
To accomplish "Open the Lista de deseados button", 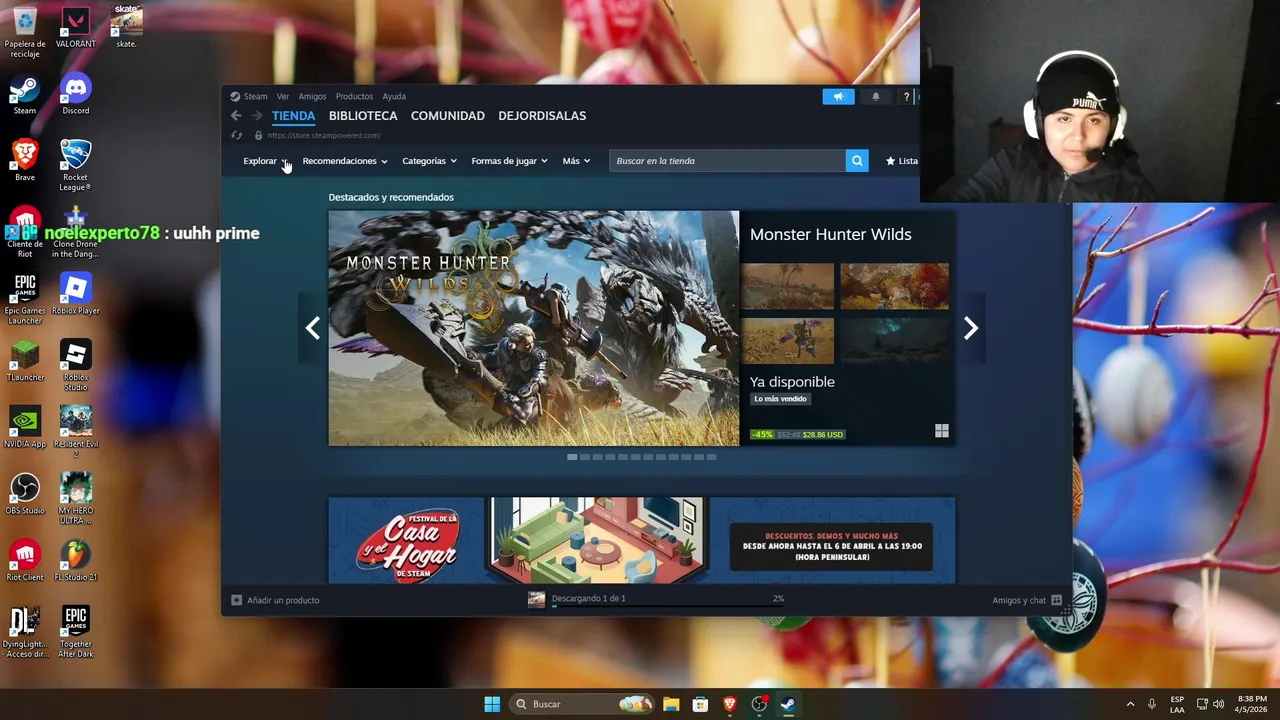I will (901, 161).
